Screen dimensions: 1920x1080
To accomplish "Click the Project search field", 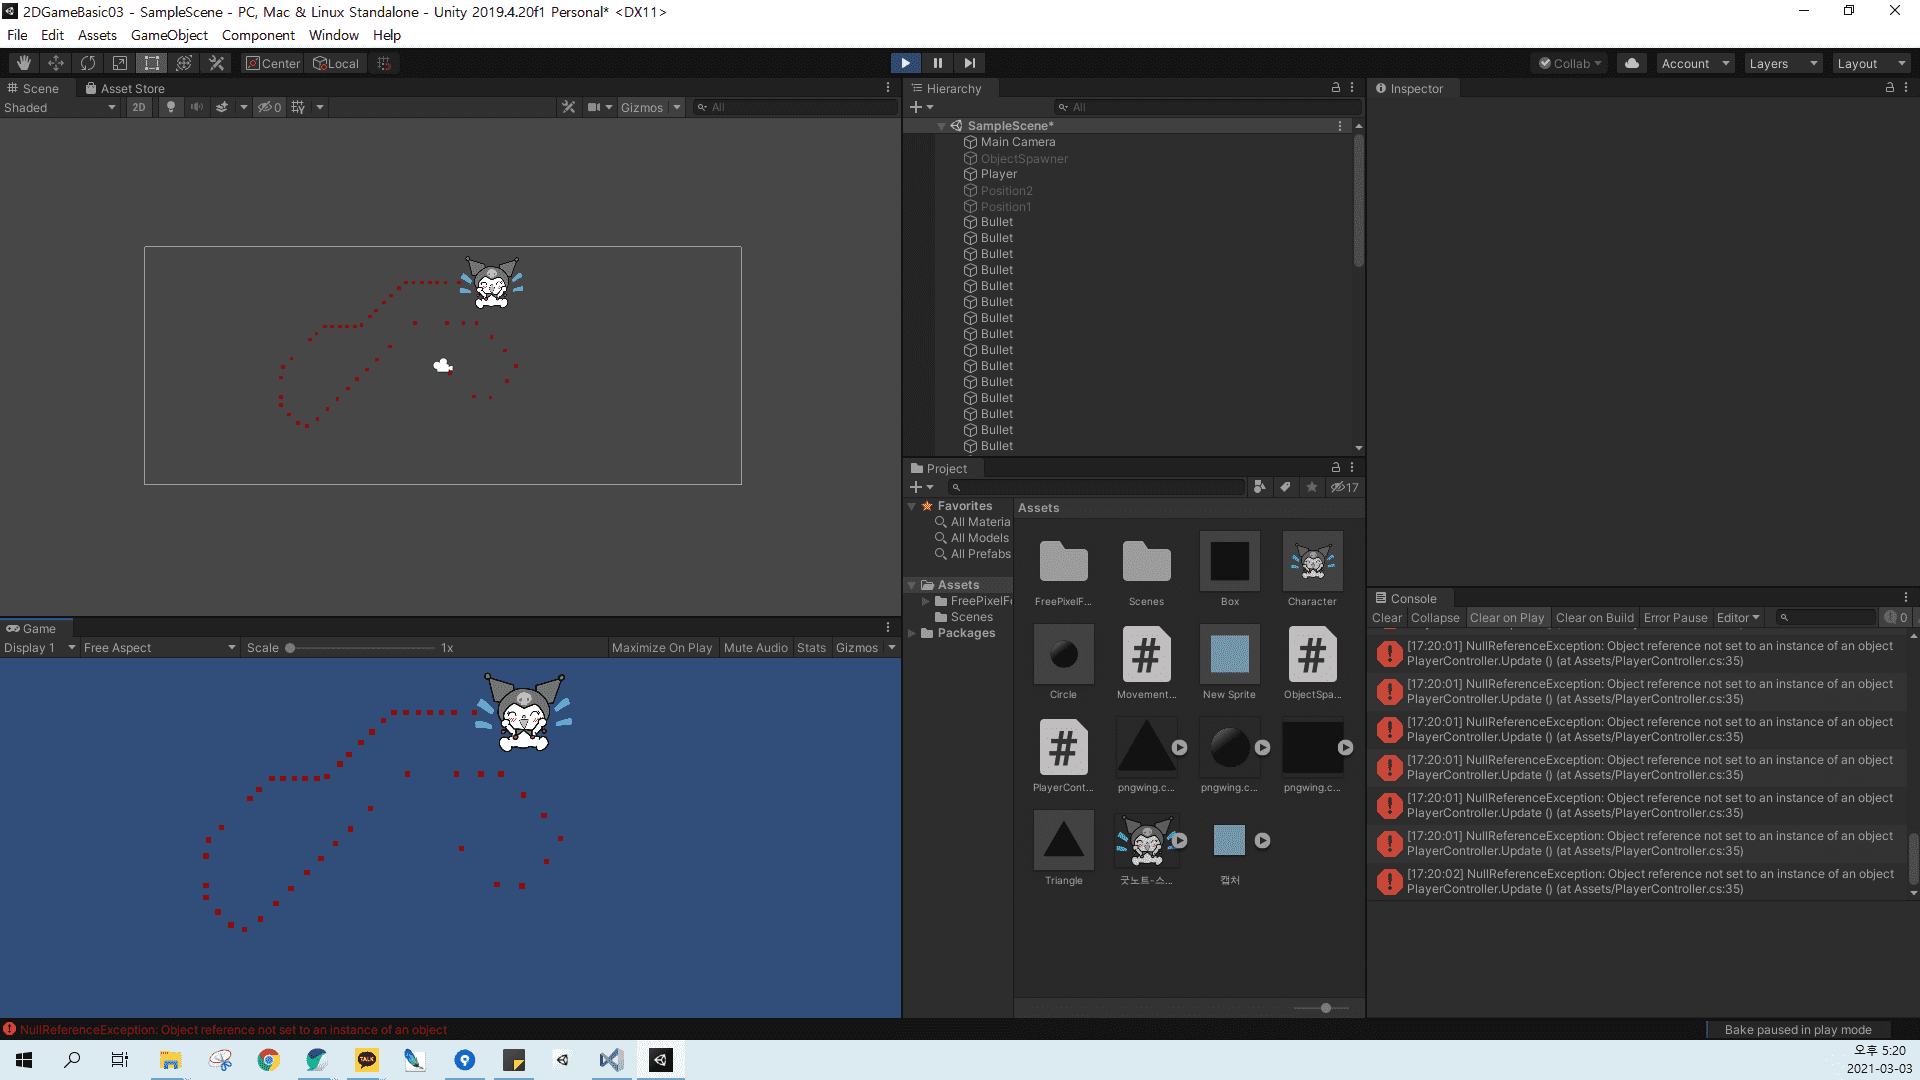I will click(1096, 487).
